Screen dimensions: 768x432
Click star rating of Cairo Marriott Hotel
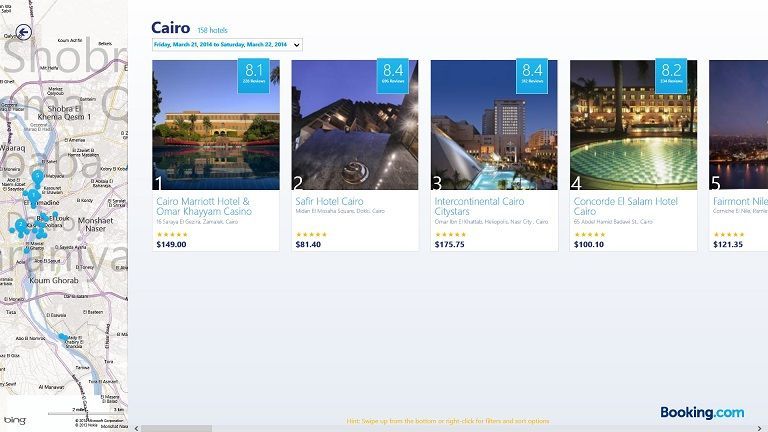[172, 235]
